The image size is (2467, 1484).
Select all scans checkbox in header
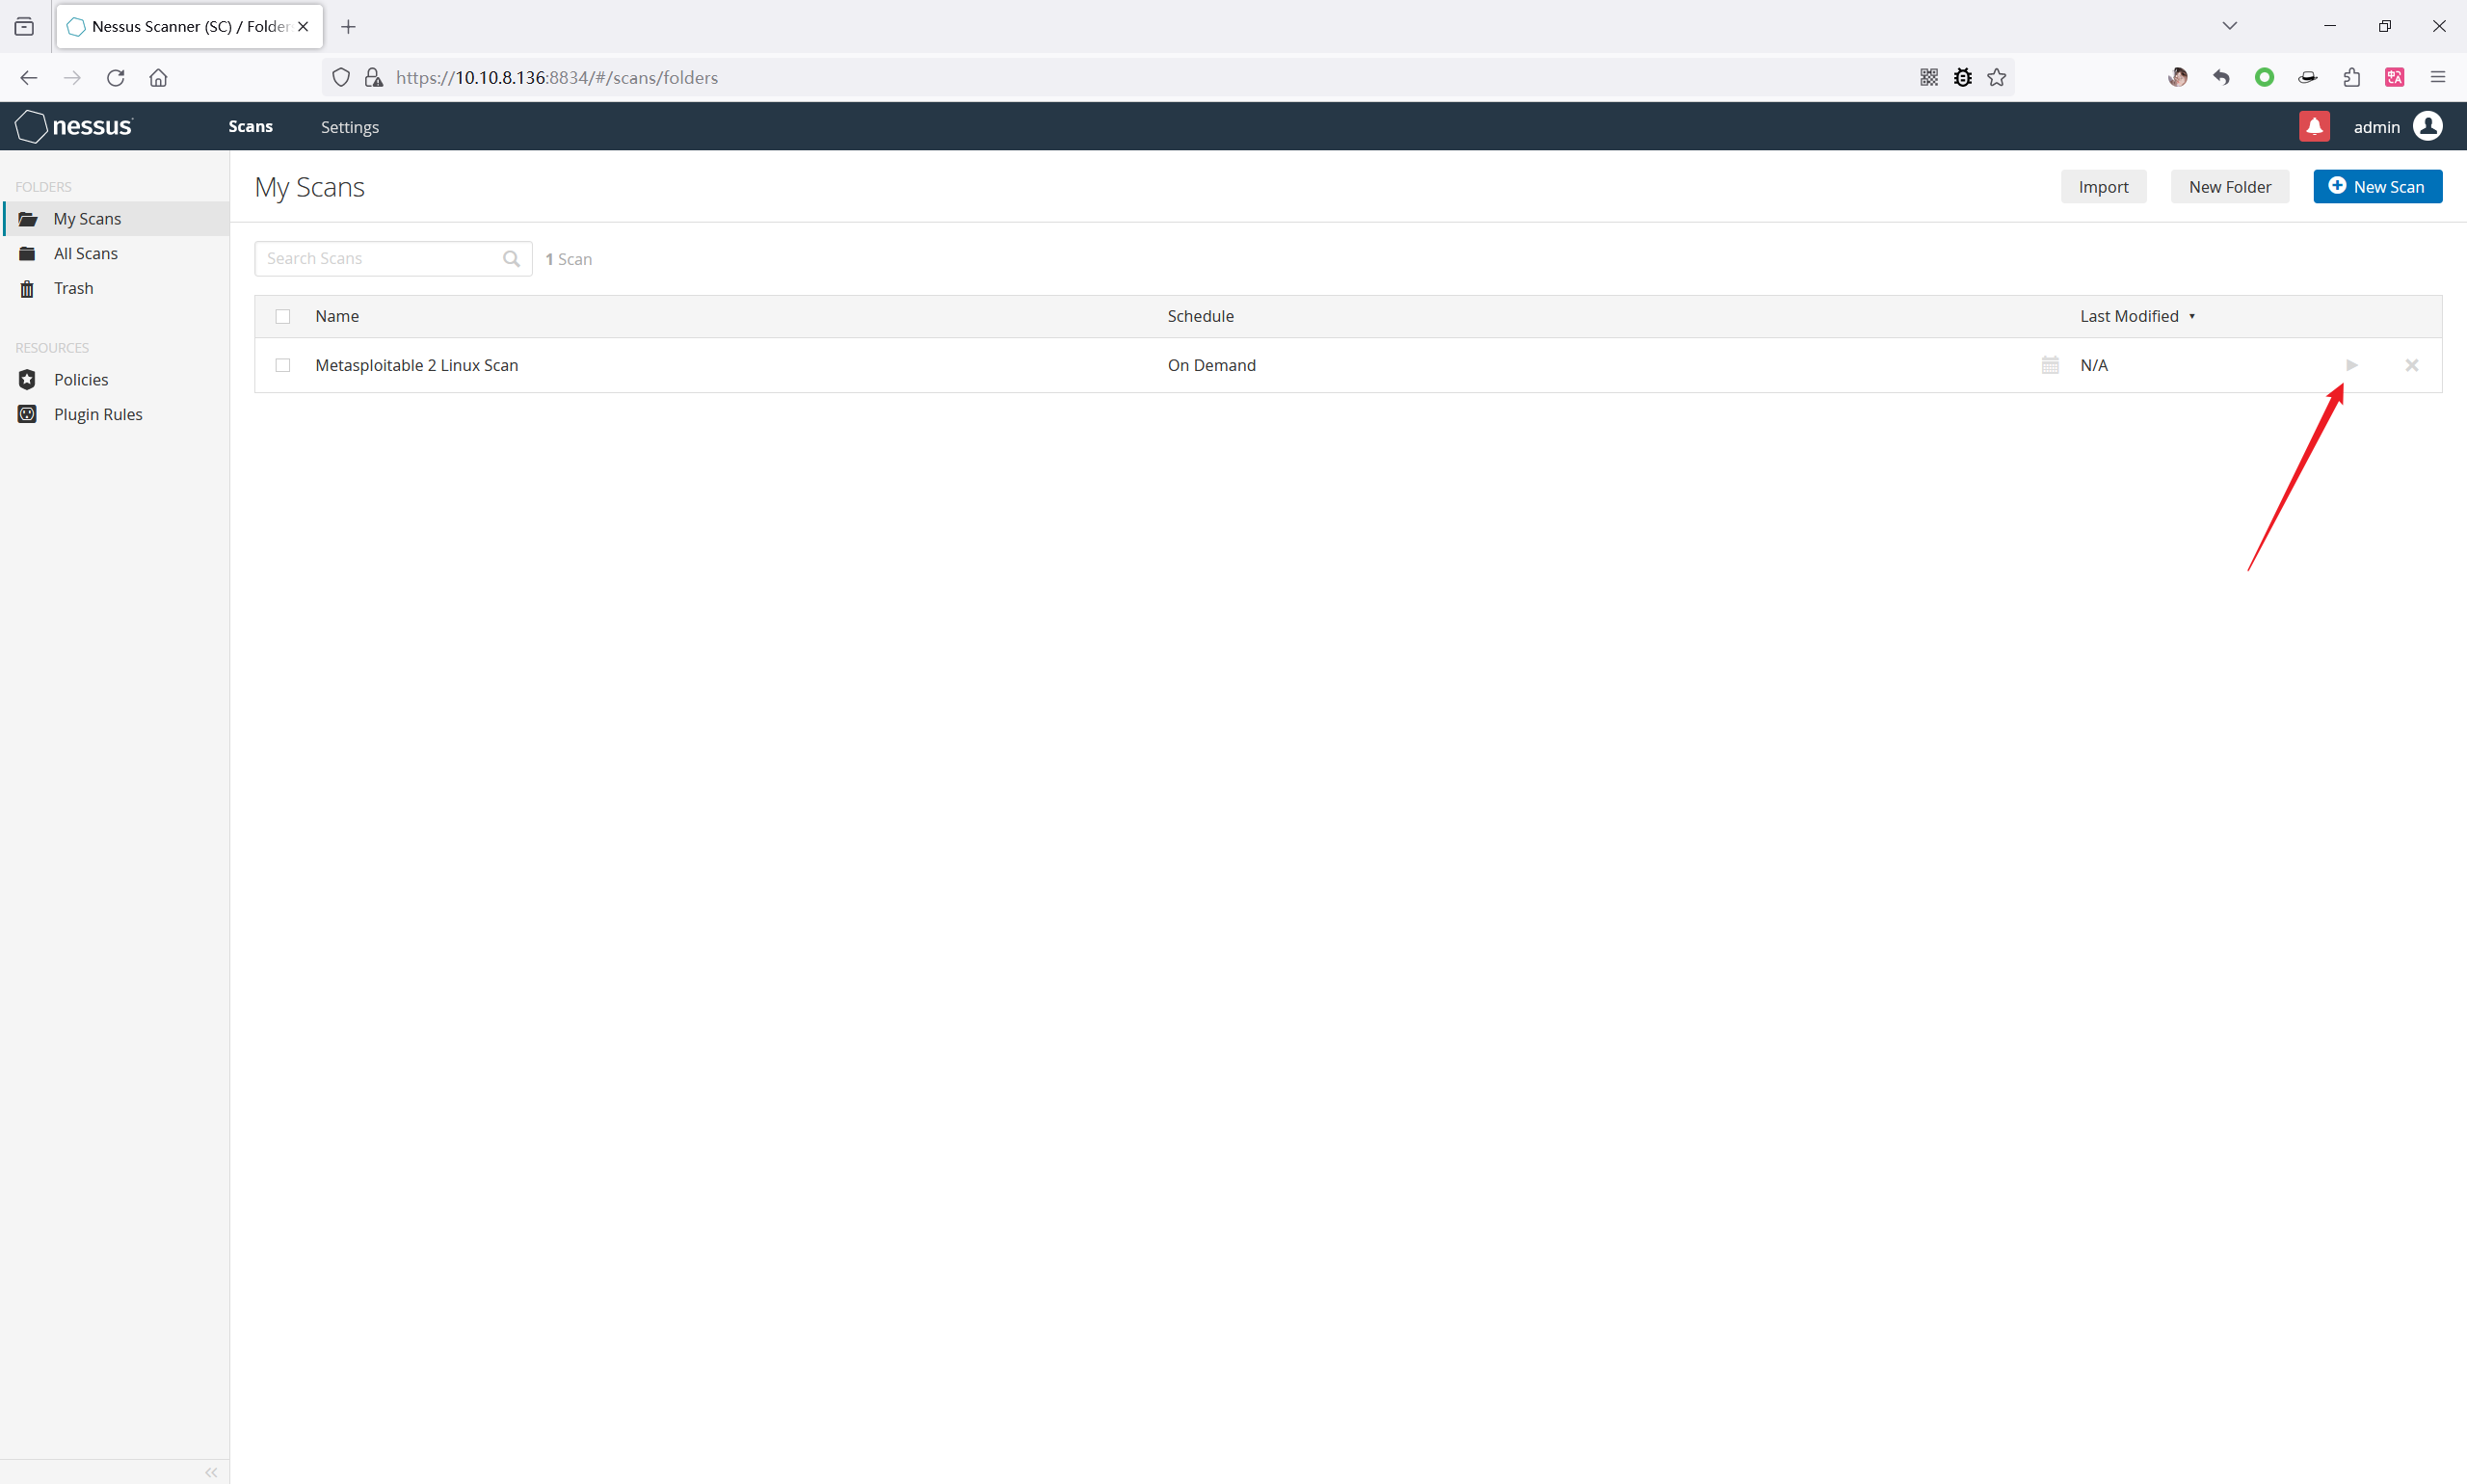click(283, 317)
